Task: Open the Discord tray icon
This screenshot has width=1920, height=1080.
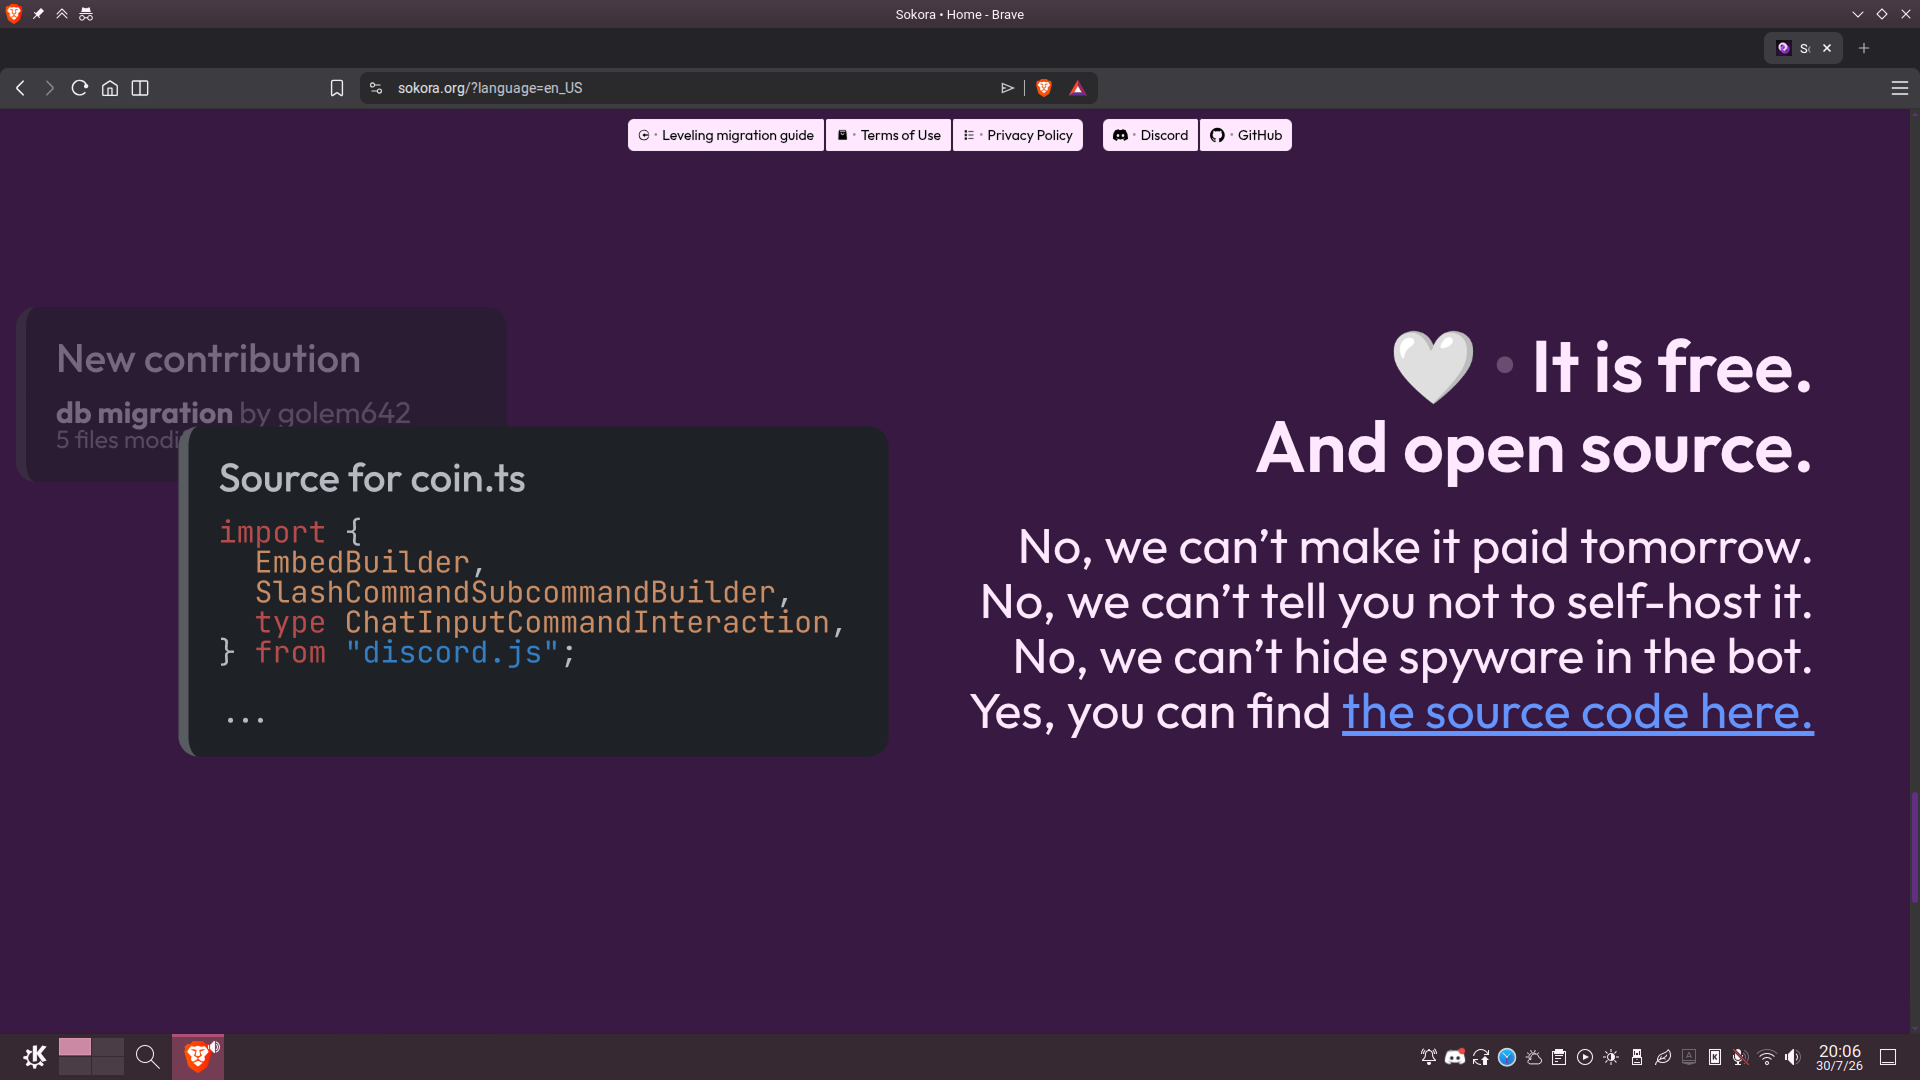Action: pos(1455,1057)
